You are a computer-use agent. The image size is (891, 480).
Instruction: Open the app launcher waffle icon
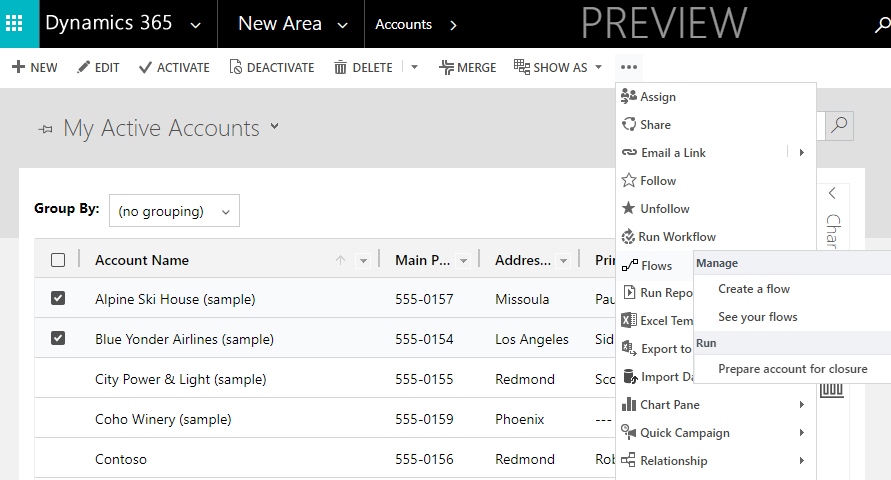coord(19,24)
